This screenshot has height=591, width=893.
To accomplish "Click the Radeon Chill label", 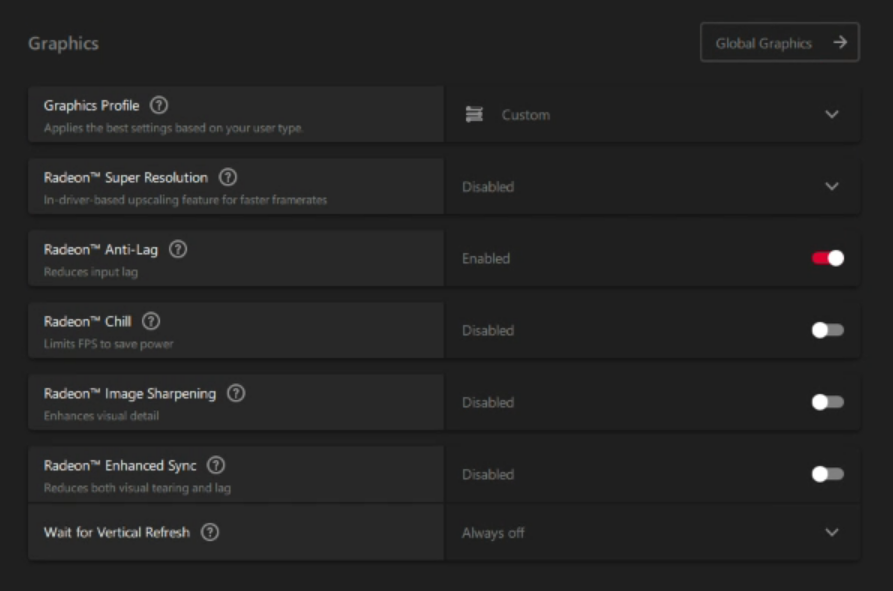I will click(x=87, y=322).
